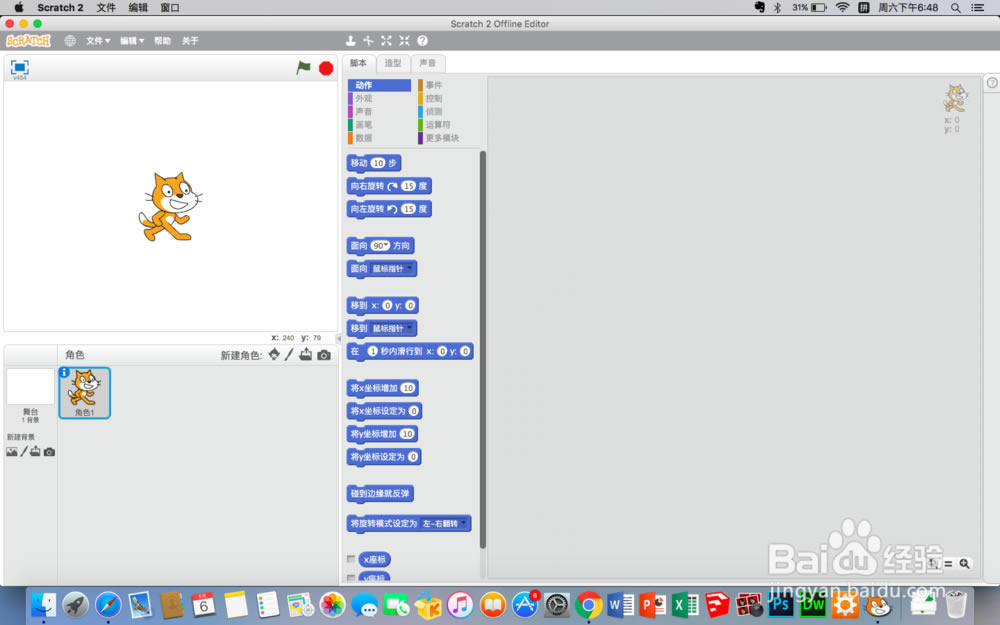1000x625 pixels.
Task: Select the Grow sprite tool
Action: 386,41
